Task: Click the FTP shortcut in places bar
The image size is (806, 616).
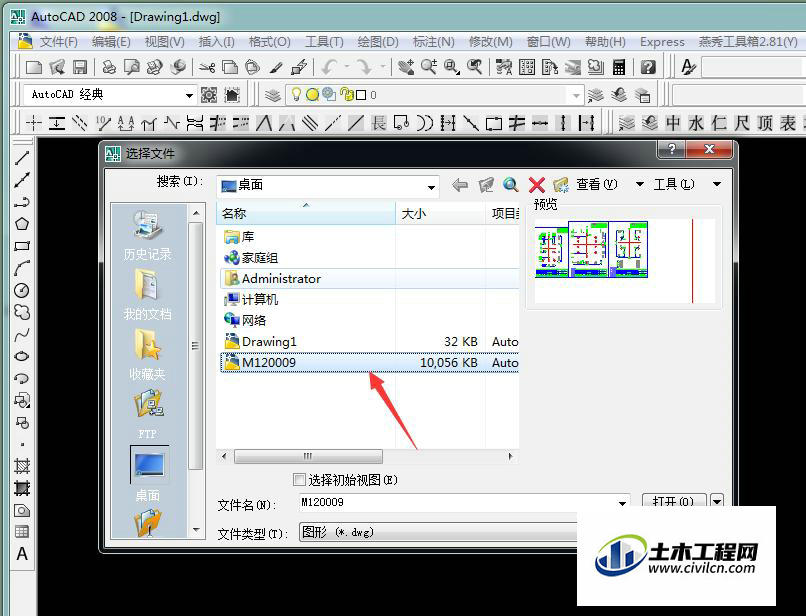Action: pyautogui.click(x=148, y=414)
